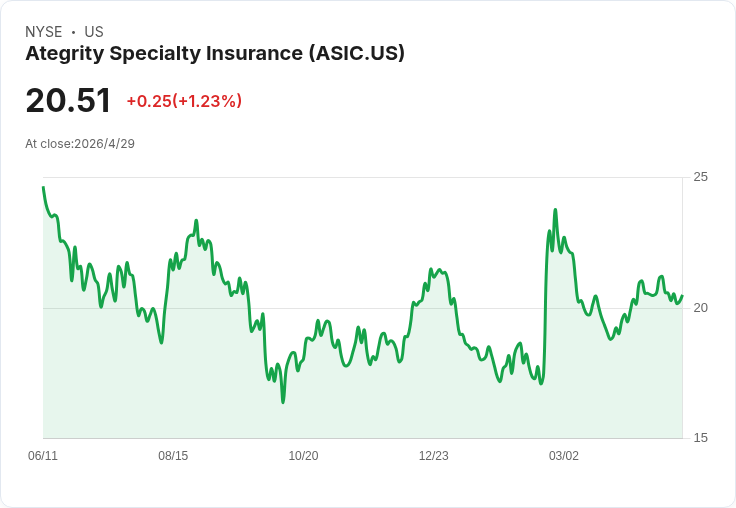Click the 20.51 current price figure

point(68,100)
